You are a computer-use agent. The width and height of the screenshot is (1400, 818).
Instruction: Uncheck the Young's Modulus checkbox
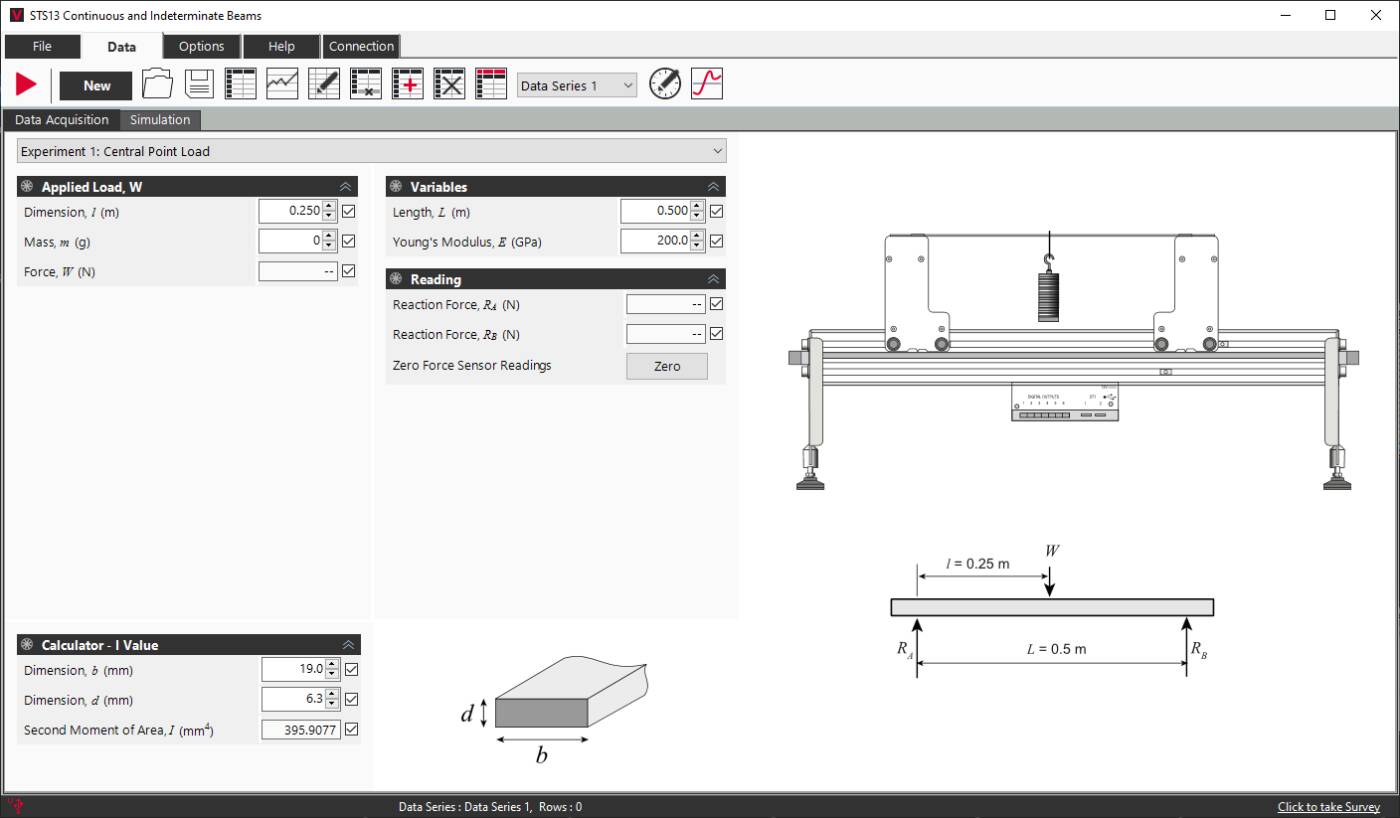716,240
